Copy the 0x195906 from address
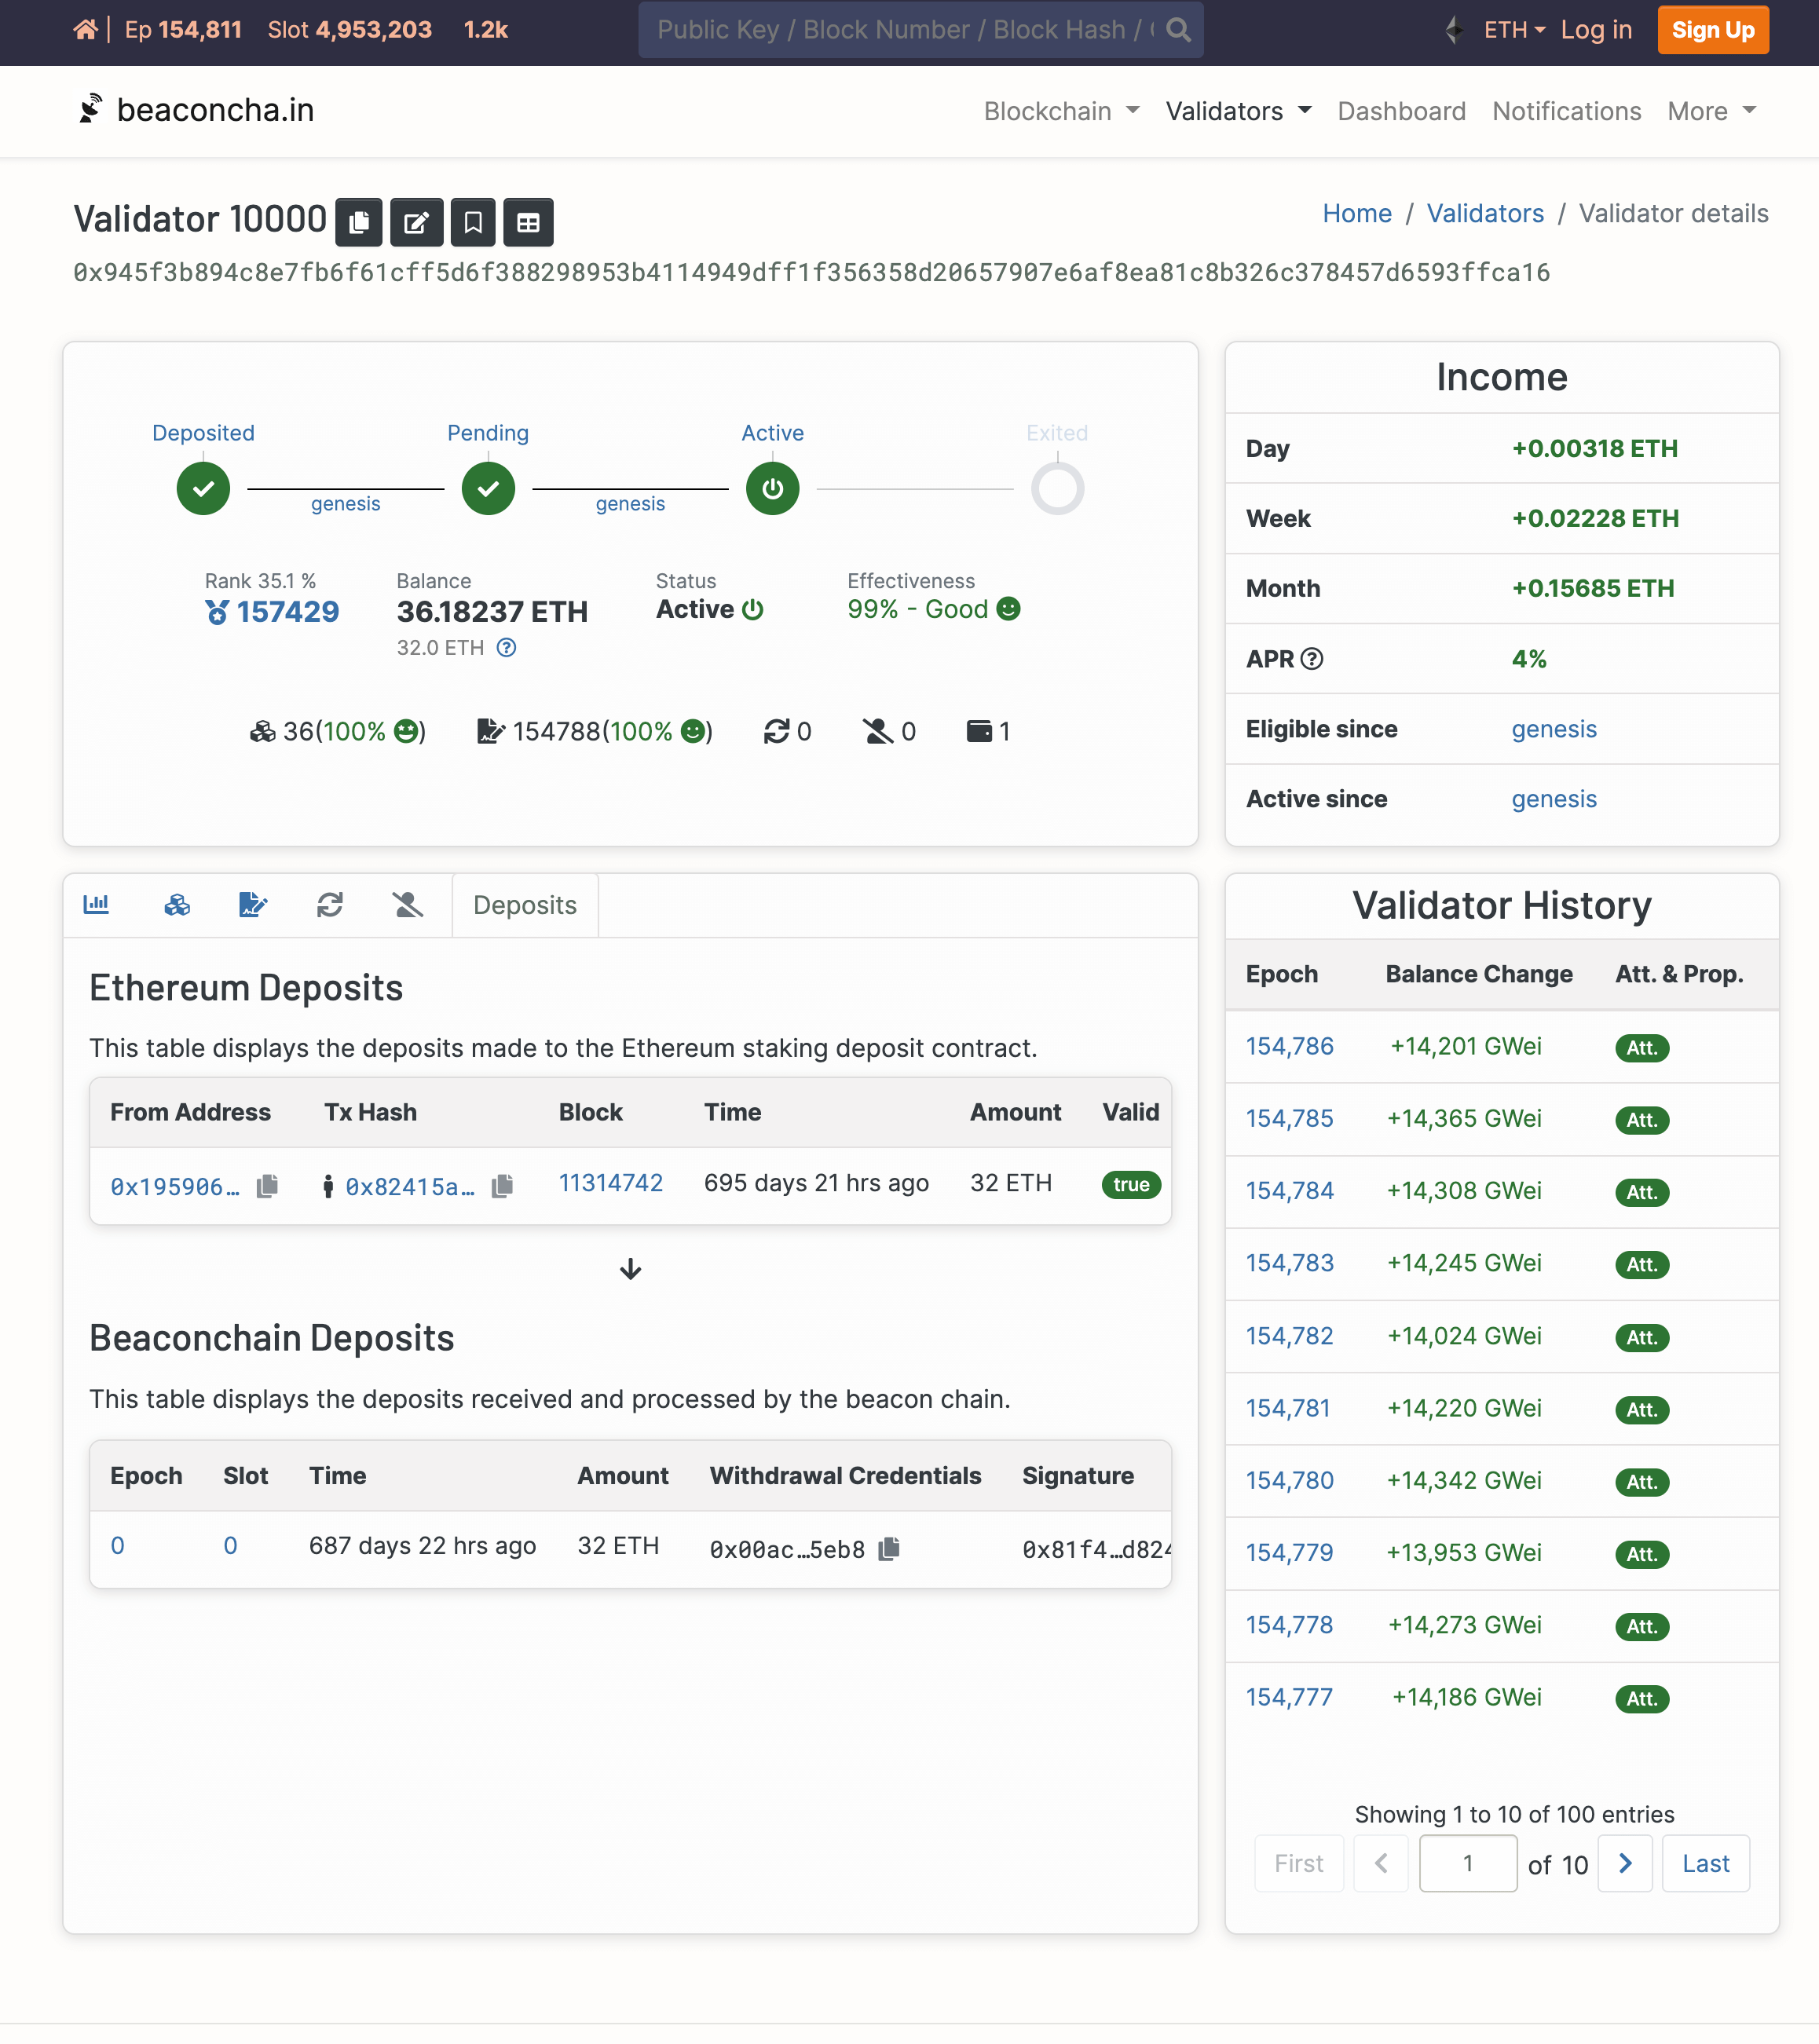Viewport: 1819px width, 2044px height. point(267,1186)
